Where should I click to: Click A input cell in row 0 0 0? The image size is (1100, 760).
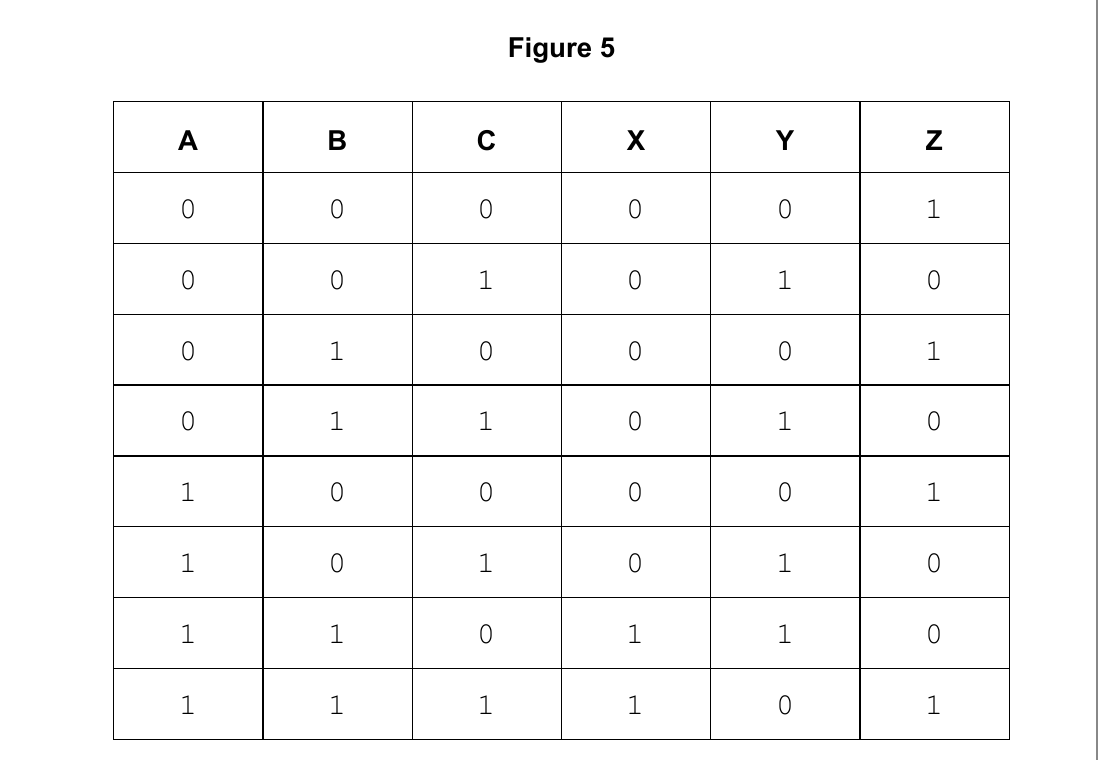pyautogui.click(x=188, y=208)
